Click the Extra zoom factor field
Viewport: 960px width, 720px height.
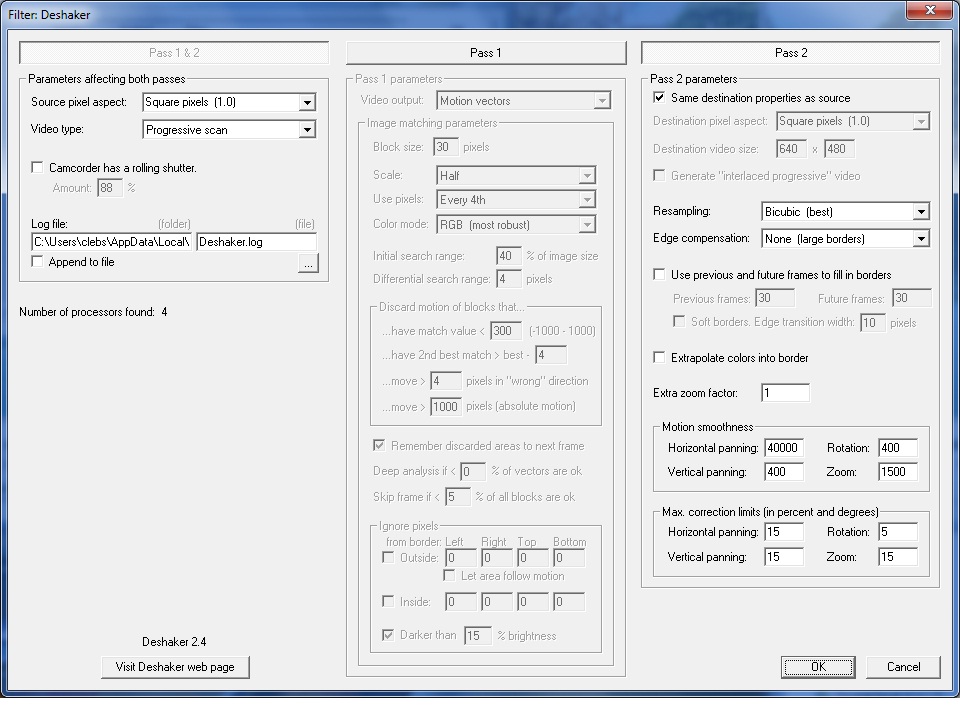[x=785, y=392]
